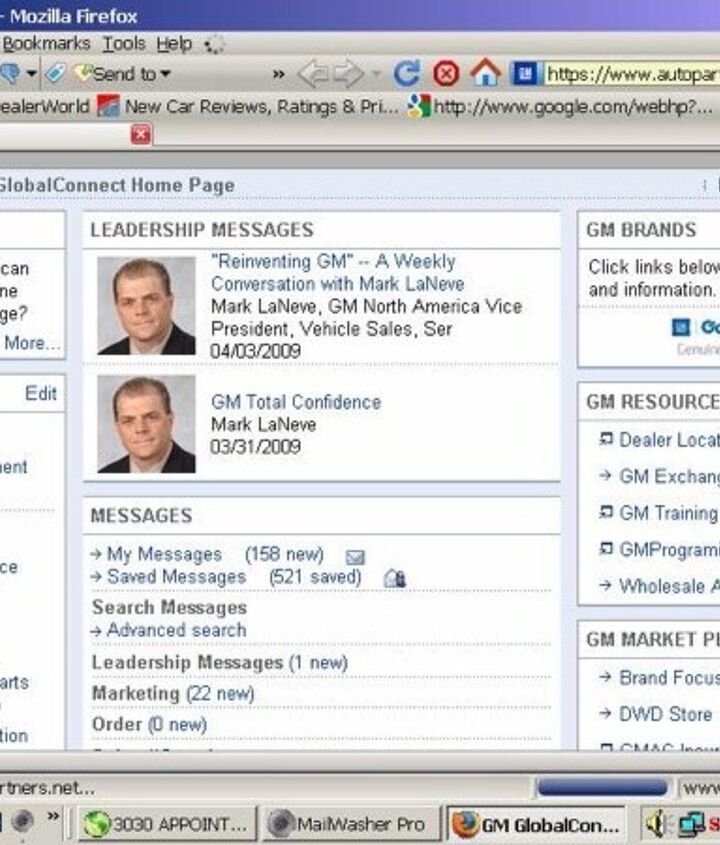The image size is (720, 845).
Task: Click the saved-messages icon beside Saved Messages
Action: 394,578
